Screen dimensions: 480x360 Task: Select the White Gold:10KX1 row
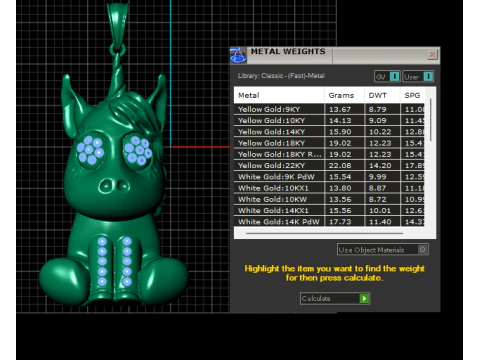click(329, 188)
